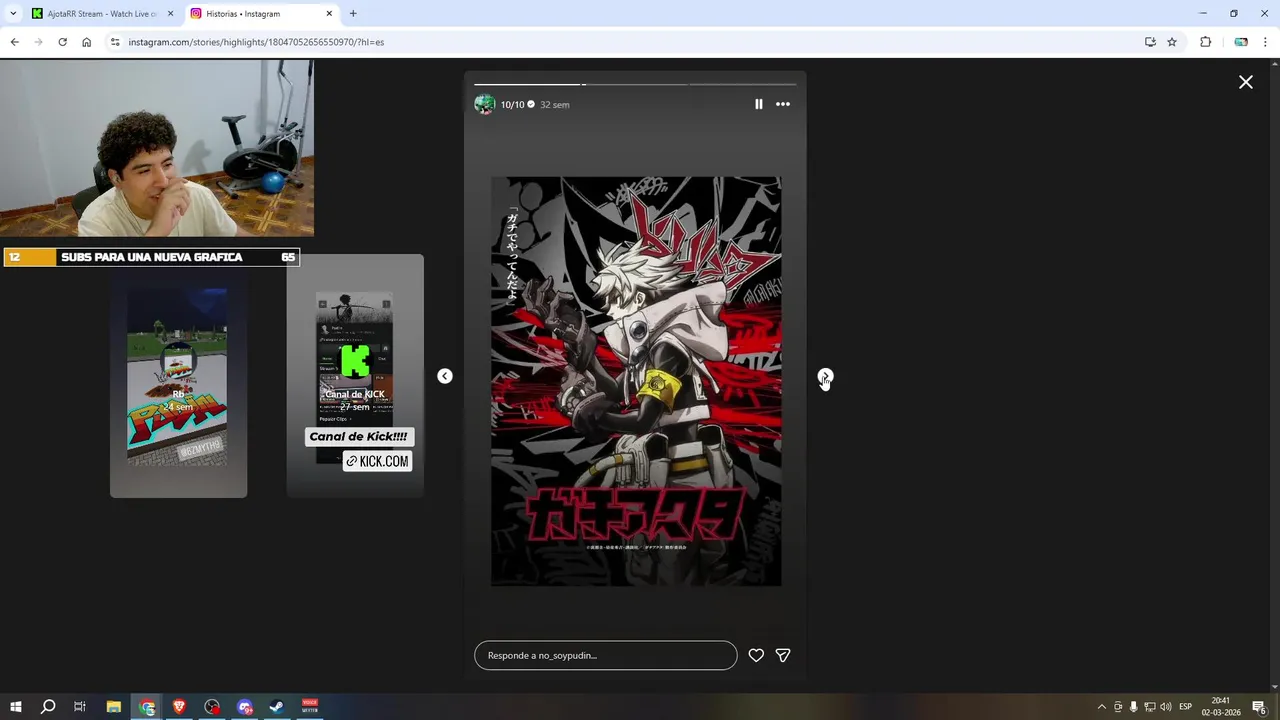1280x720 pixels.
Task: Click the anime poster story image
Action: pos(636,381)
